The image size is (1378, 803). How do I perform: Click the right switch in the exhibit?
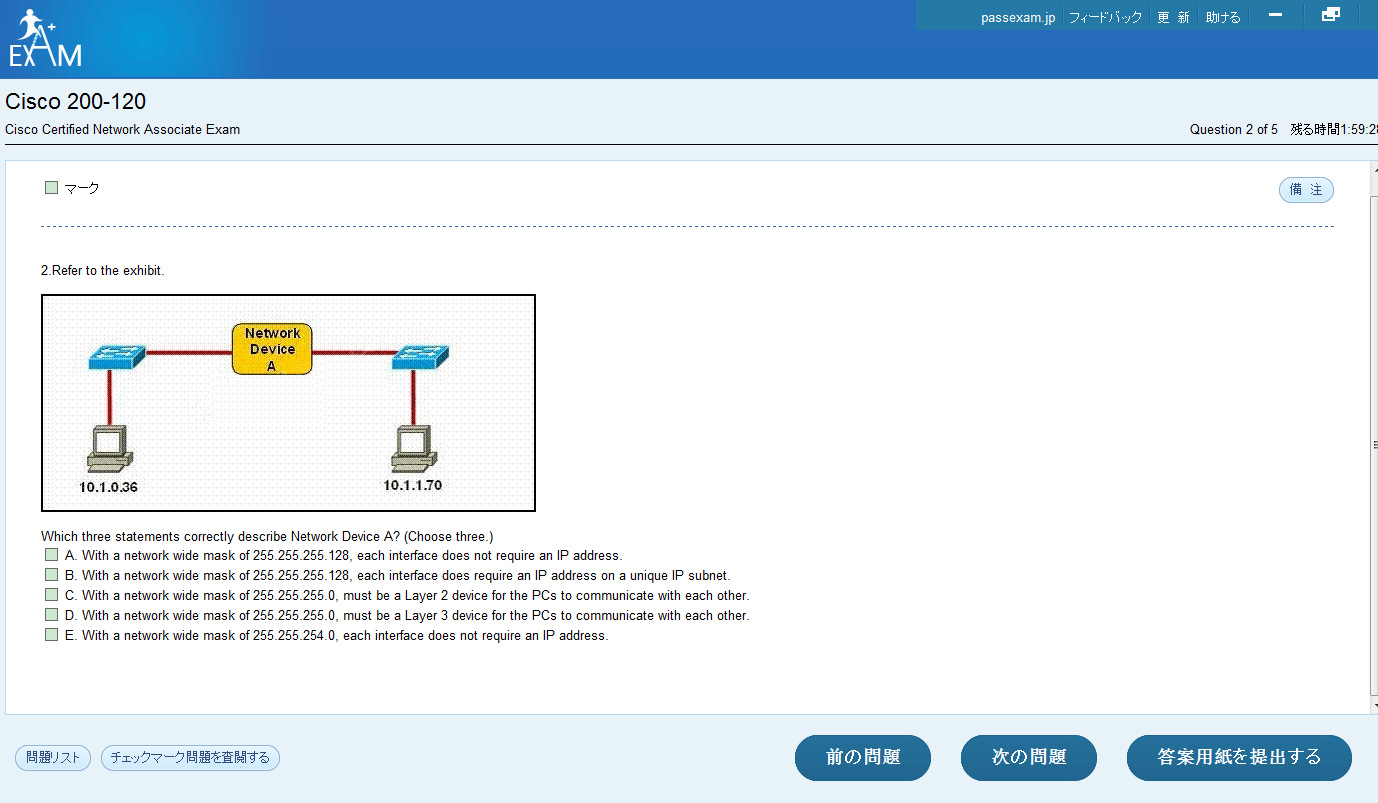420,356
